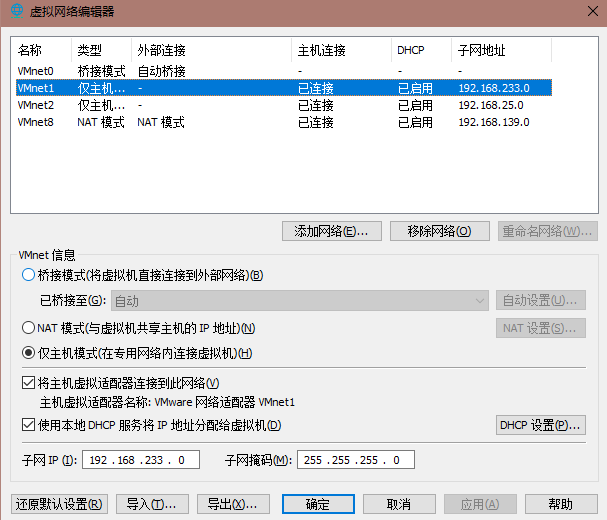The height and width of the screenshot is (520, 607).
Task: Click the NAT 设置 button
Action: click(541, 328)
